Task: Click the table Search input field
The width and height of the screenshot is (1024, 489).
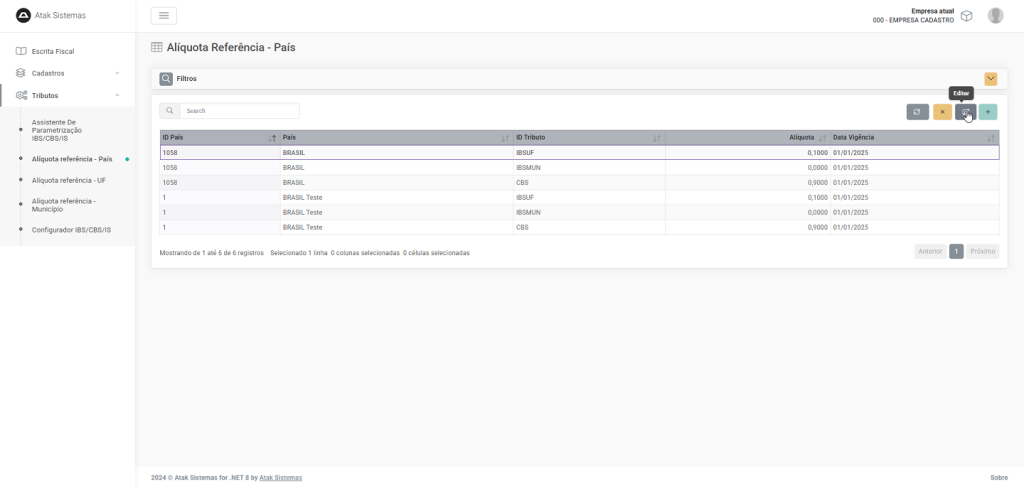Action: point(240,111)
